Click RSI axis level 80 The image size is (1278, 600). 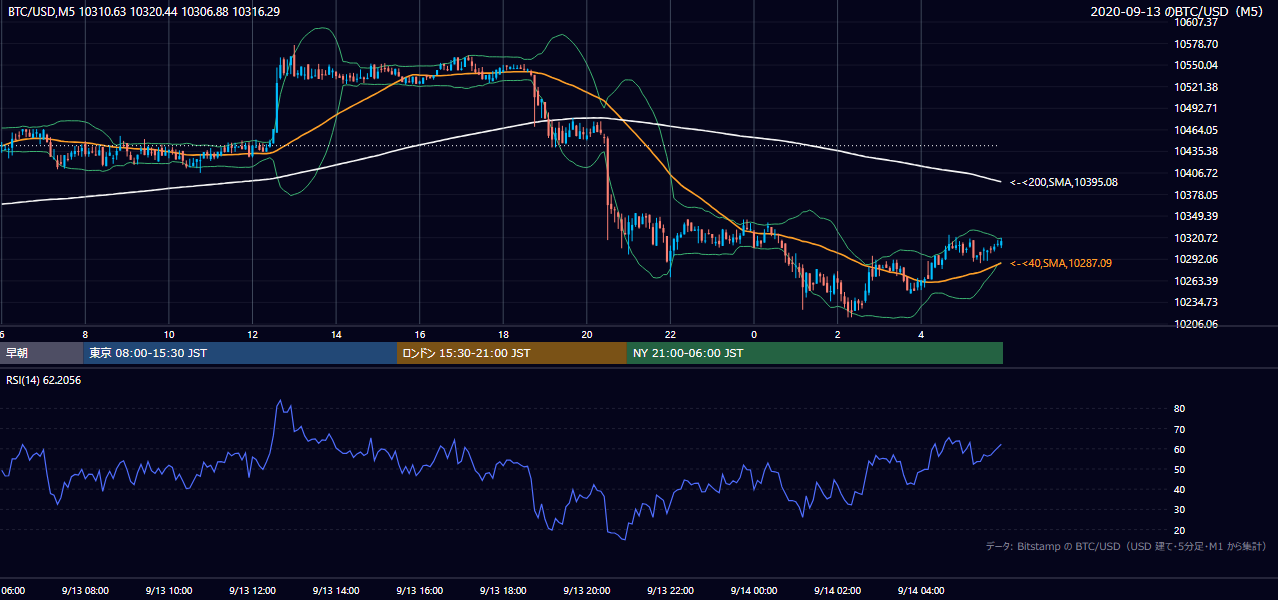[1179, 409]
